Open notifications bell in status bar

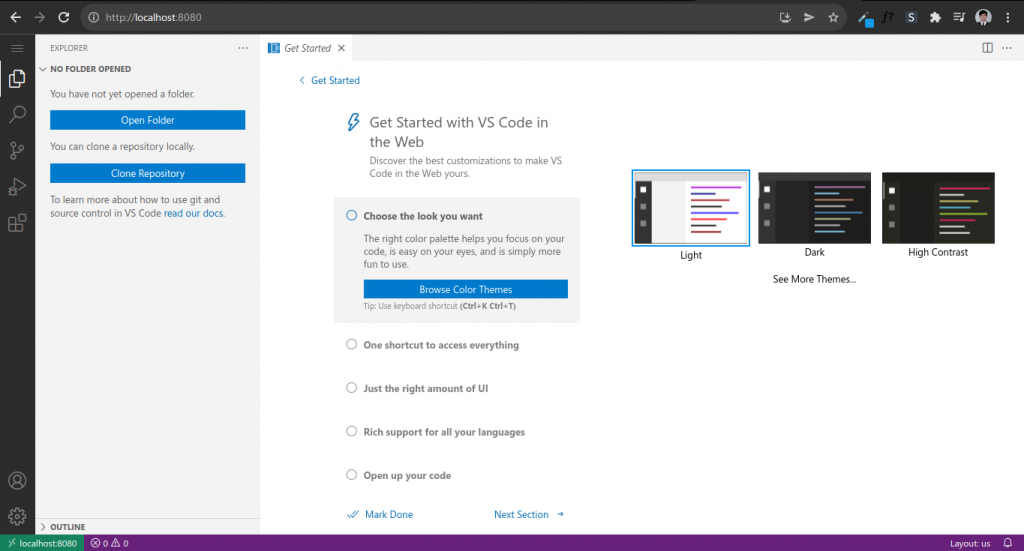coord(1008,543)
